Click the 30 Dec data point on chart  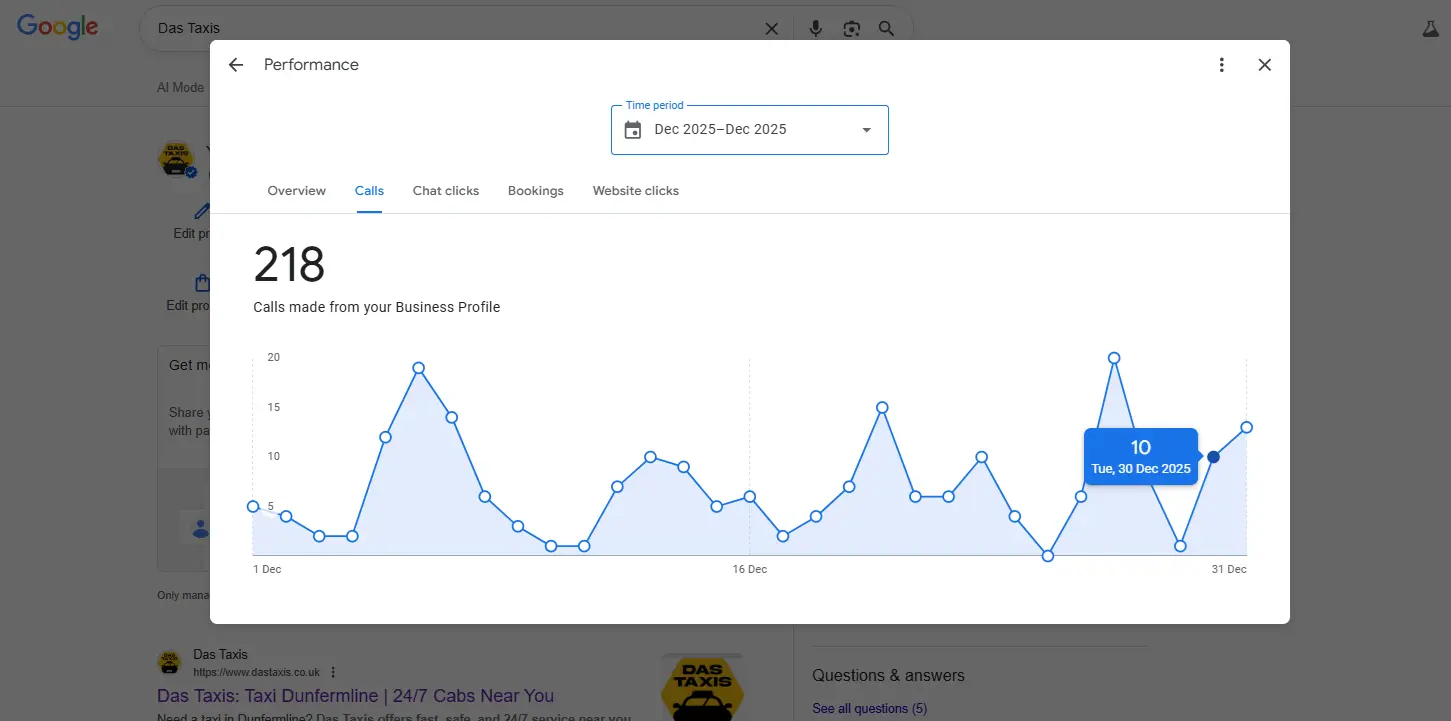tap(1213, 457)
